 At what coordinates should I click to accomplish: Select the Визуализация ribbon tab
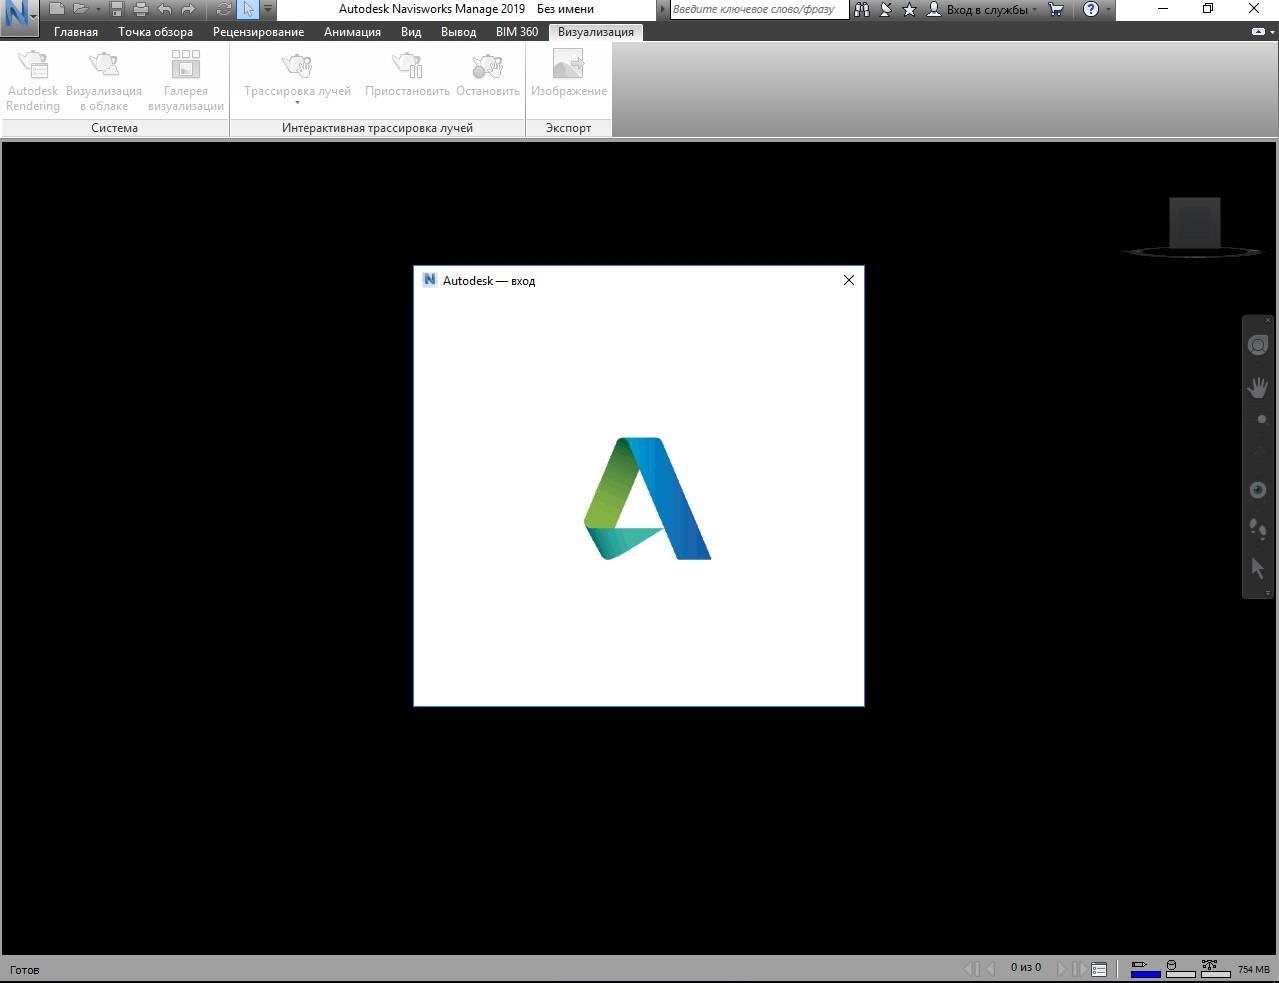tap(596, 32)
